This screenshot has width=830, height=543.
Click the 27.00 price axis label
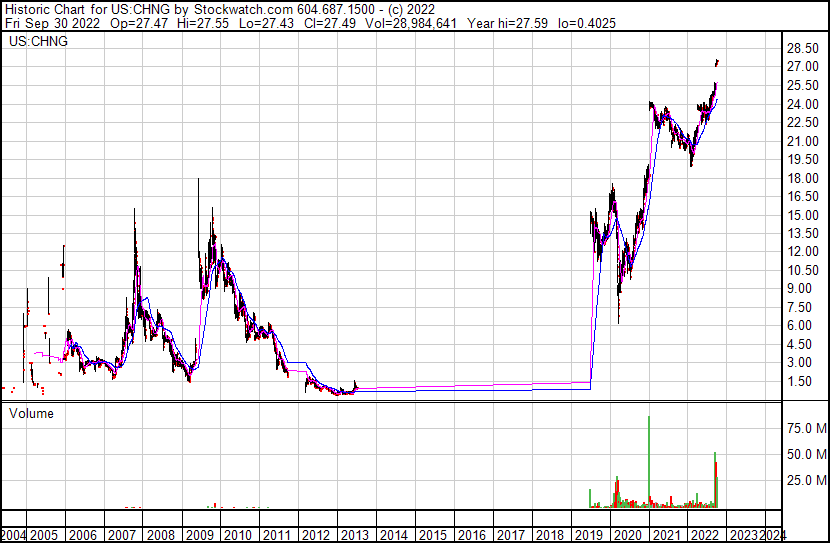tap(803, 67)
